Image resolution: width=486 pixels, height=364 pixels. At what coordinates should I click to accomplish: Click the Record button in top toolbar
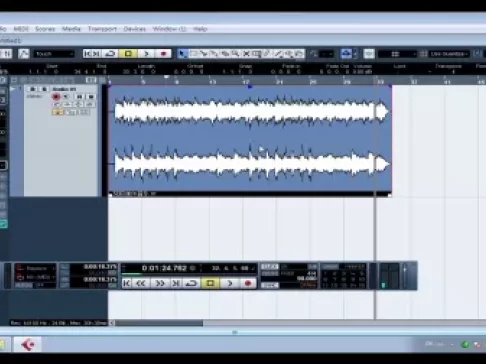click(163, 54)
